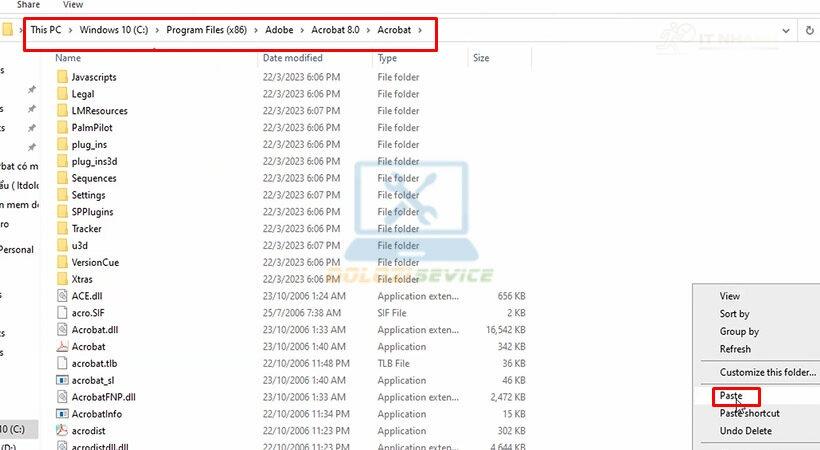Image resolution: width=820 pixels, height=450 pixels.
Task: Expand the chevron after This PC
Action: tap(70, 30)
